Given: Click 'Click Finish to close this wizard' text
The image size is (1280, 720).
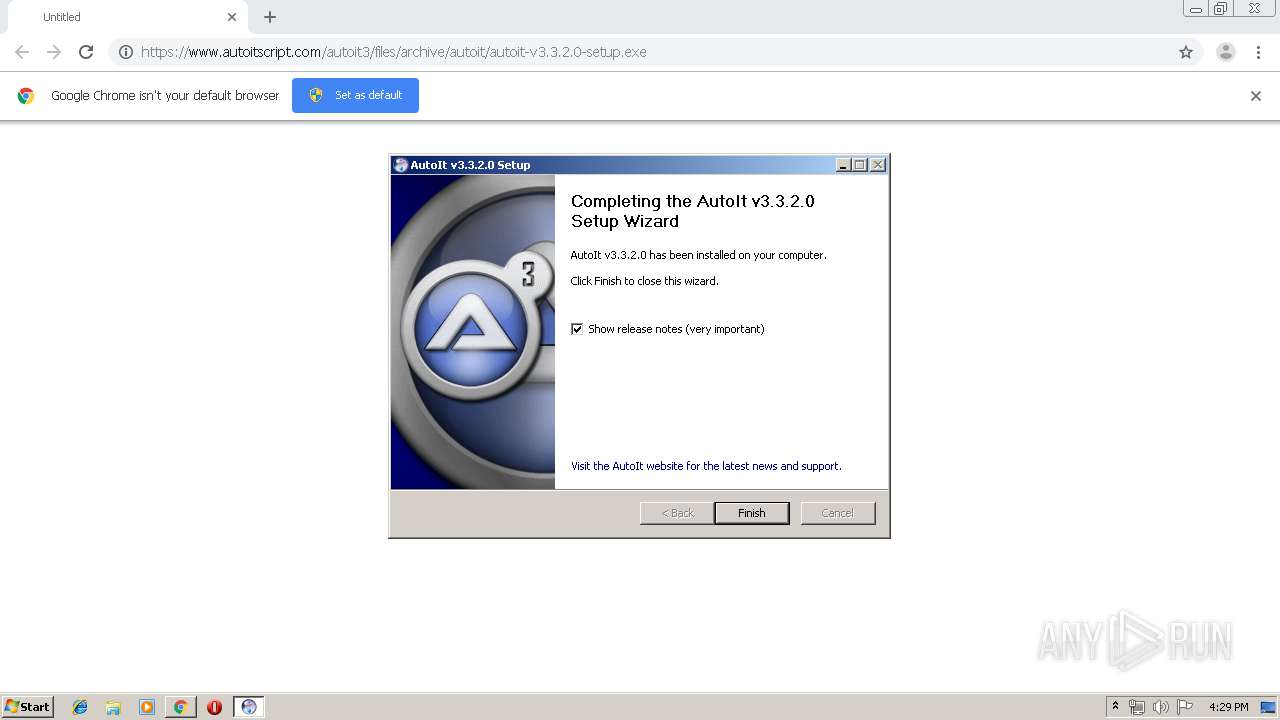Looking at the screenshot, I should [x=644, y=281].
